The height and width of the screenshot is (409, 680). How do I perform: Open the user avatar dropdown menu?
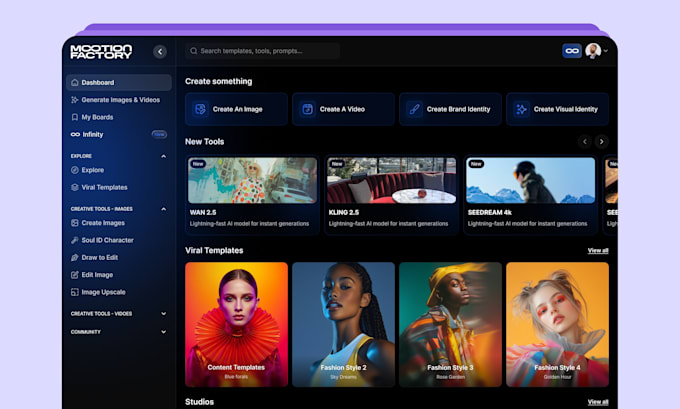[596, 51]
